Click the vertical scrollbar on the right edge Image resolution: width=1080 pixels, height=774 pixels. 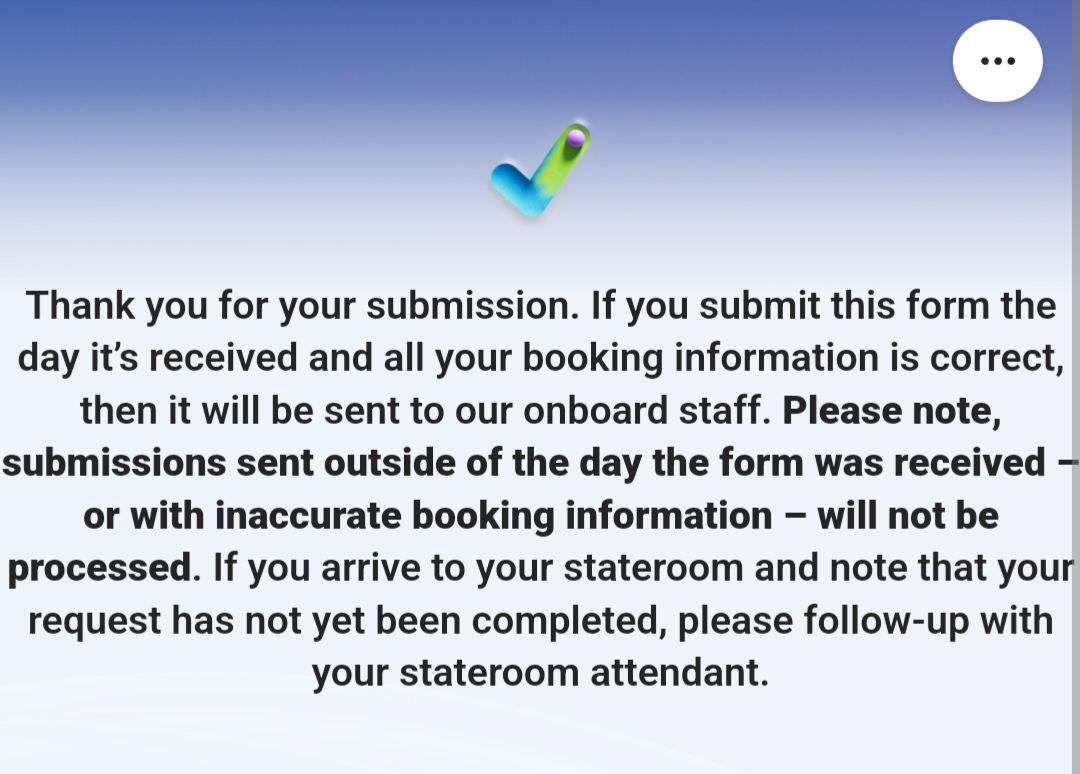1076,387
